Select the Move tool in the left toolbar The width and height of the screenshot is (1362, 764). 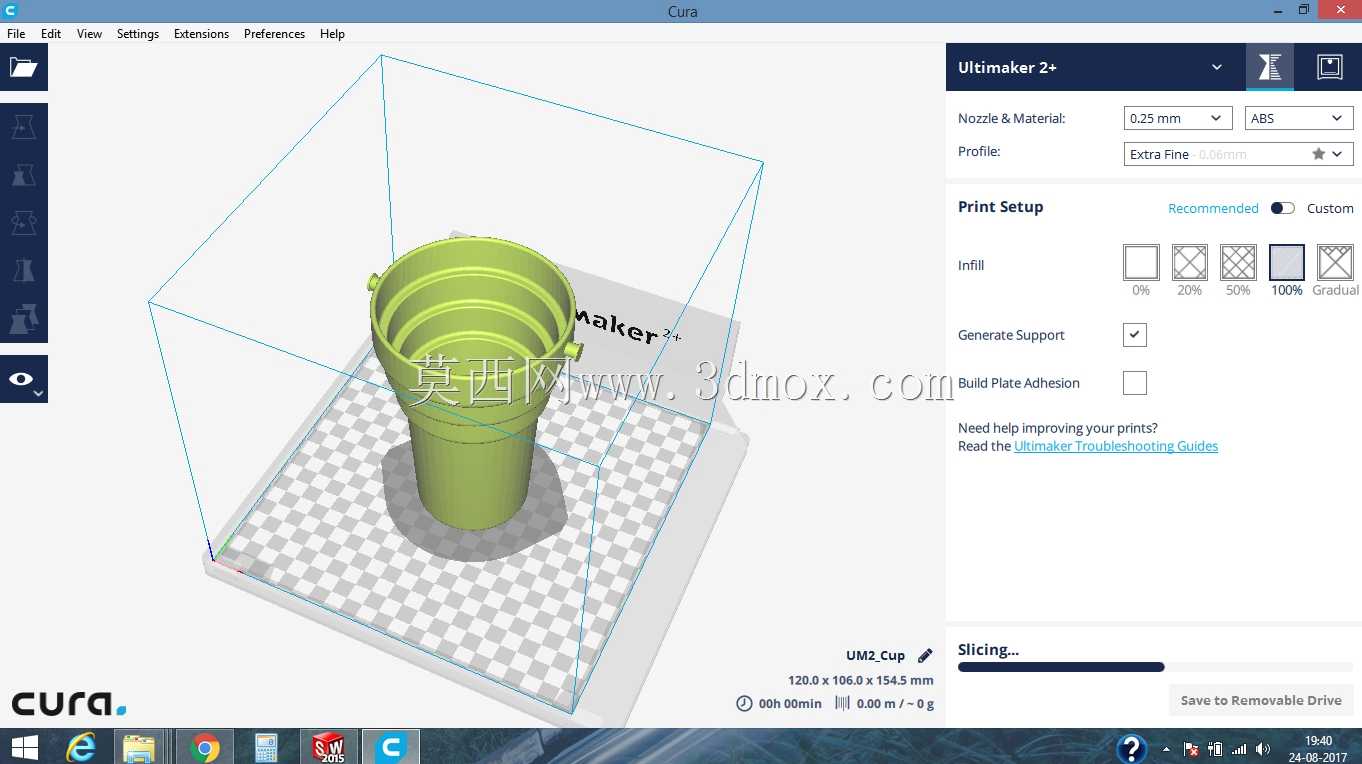point(23,127)
